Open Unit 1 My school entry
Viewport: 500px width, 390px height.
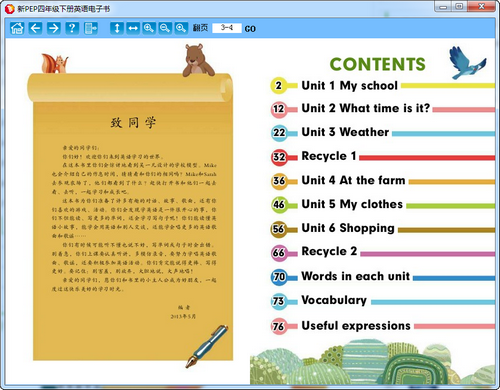[349, 86]
